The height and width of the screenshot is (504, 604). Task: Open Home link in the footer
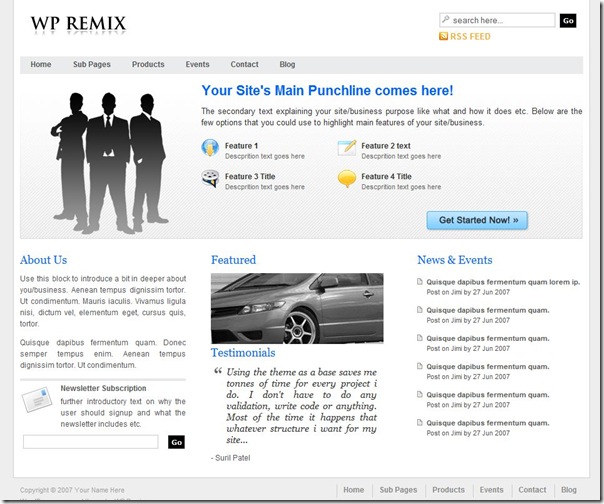(x=354, y=490)
